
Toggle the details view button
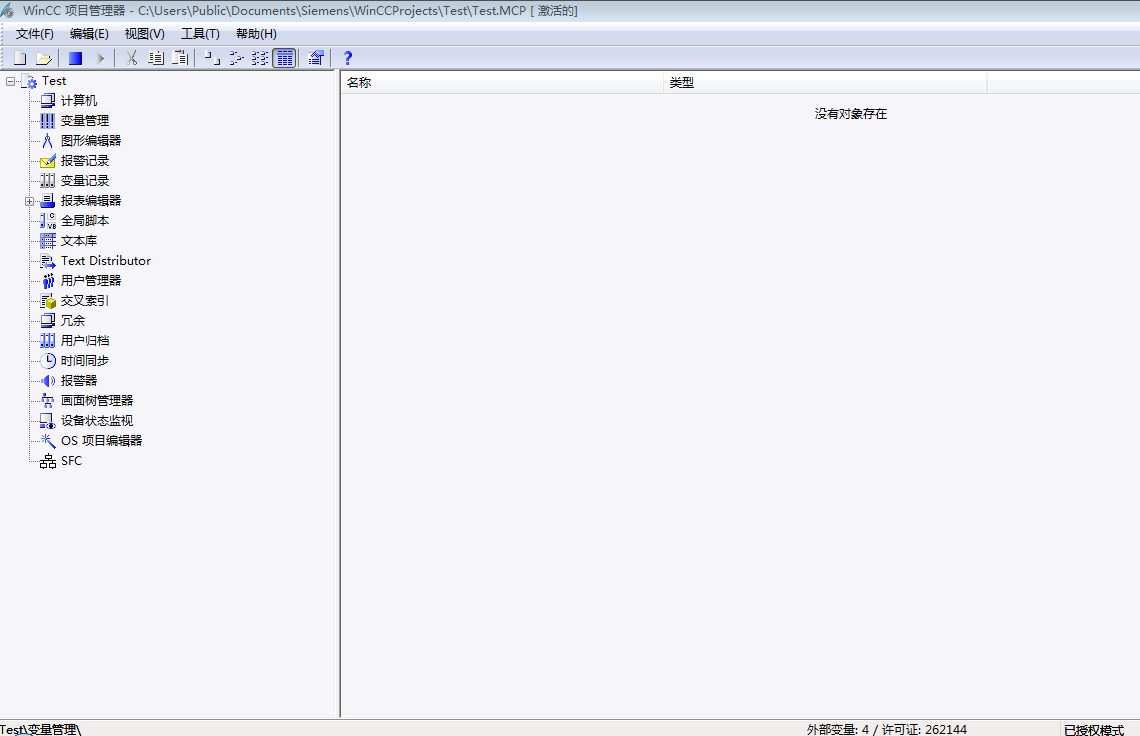[x=284, y=58]
